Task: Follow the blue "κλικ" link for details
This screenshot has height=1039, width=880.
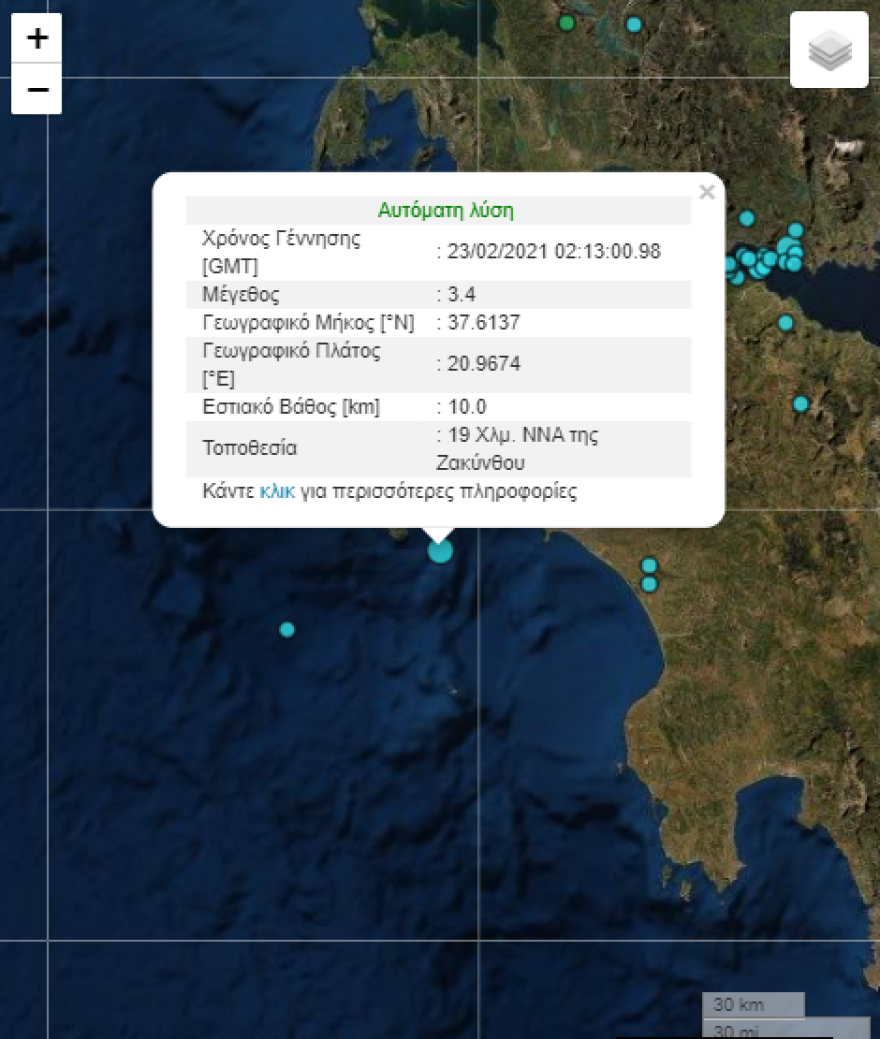Action: [x=277, y=492]
